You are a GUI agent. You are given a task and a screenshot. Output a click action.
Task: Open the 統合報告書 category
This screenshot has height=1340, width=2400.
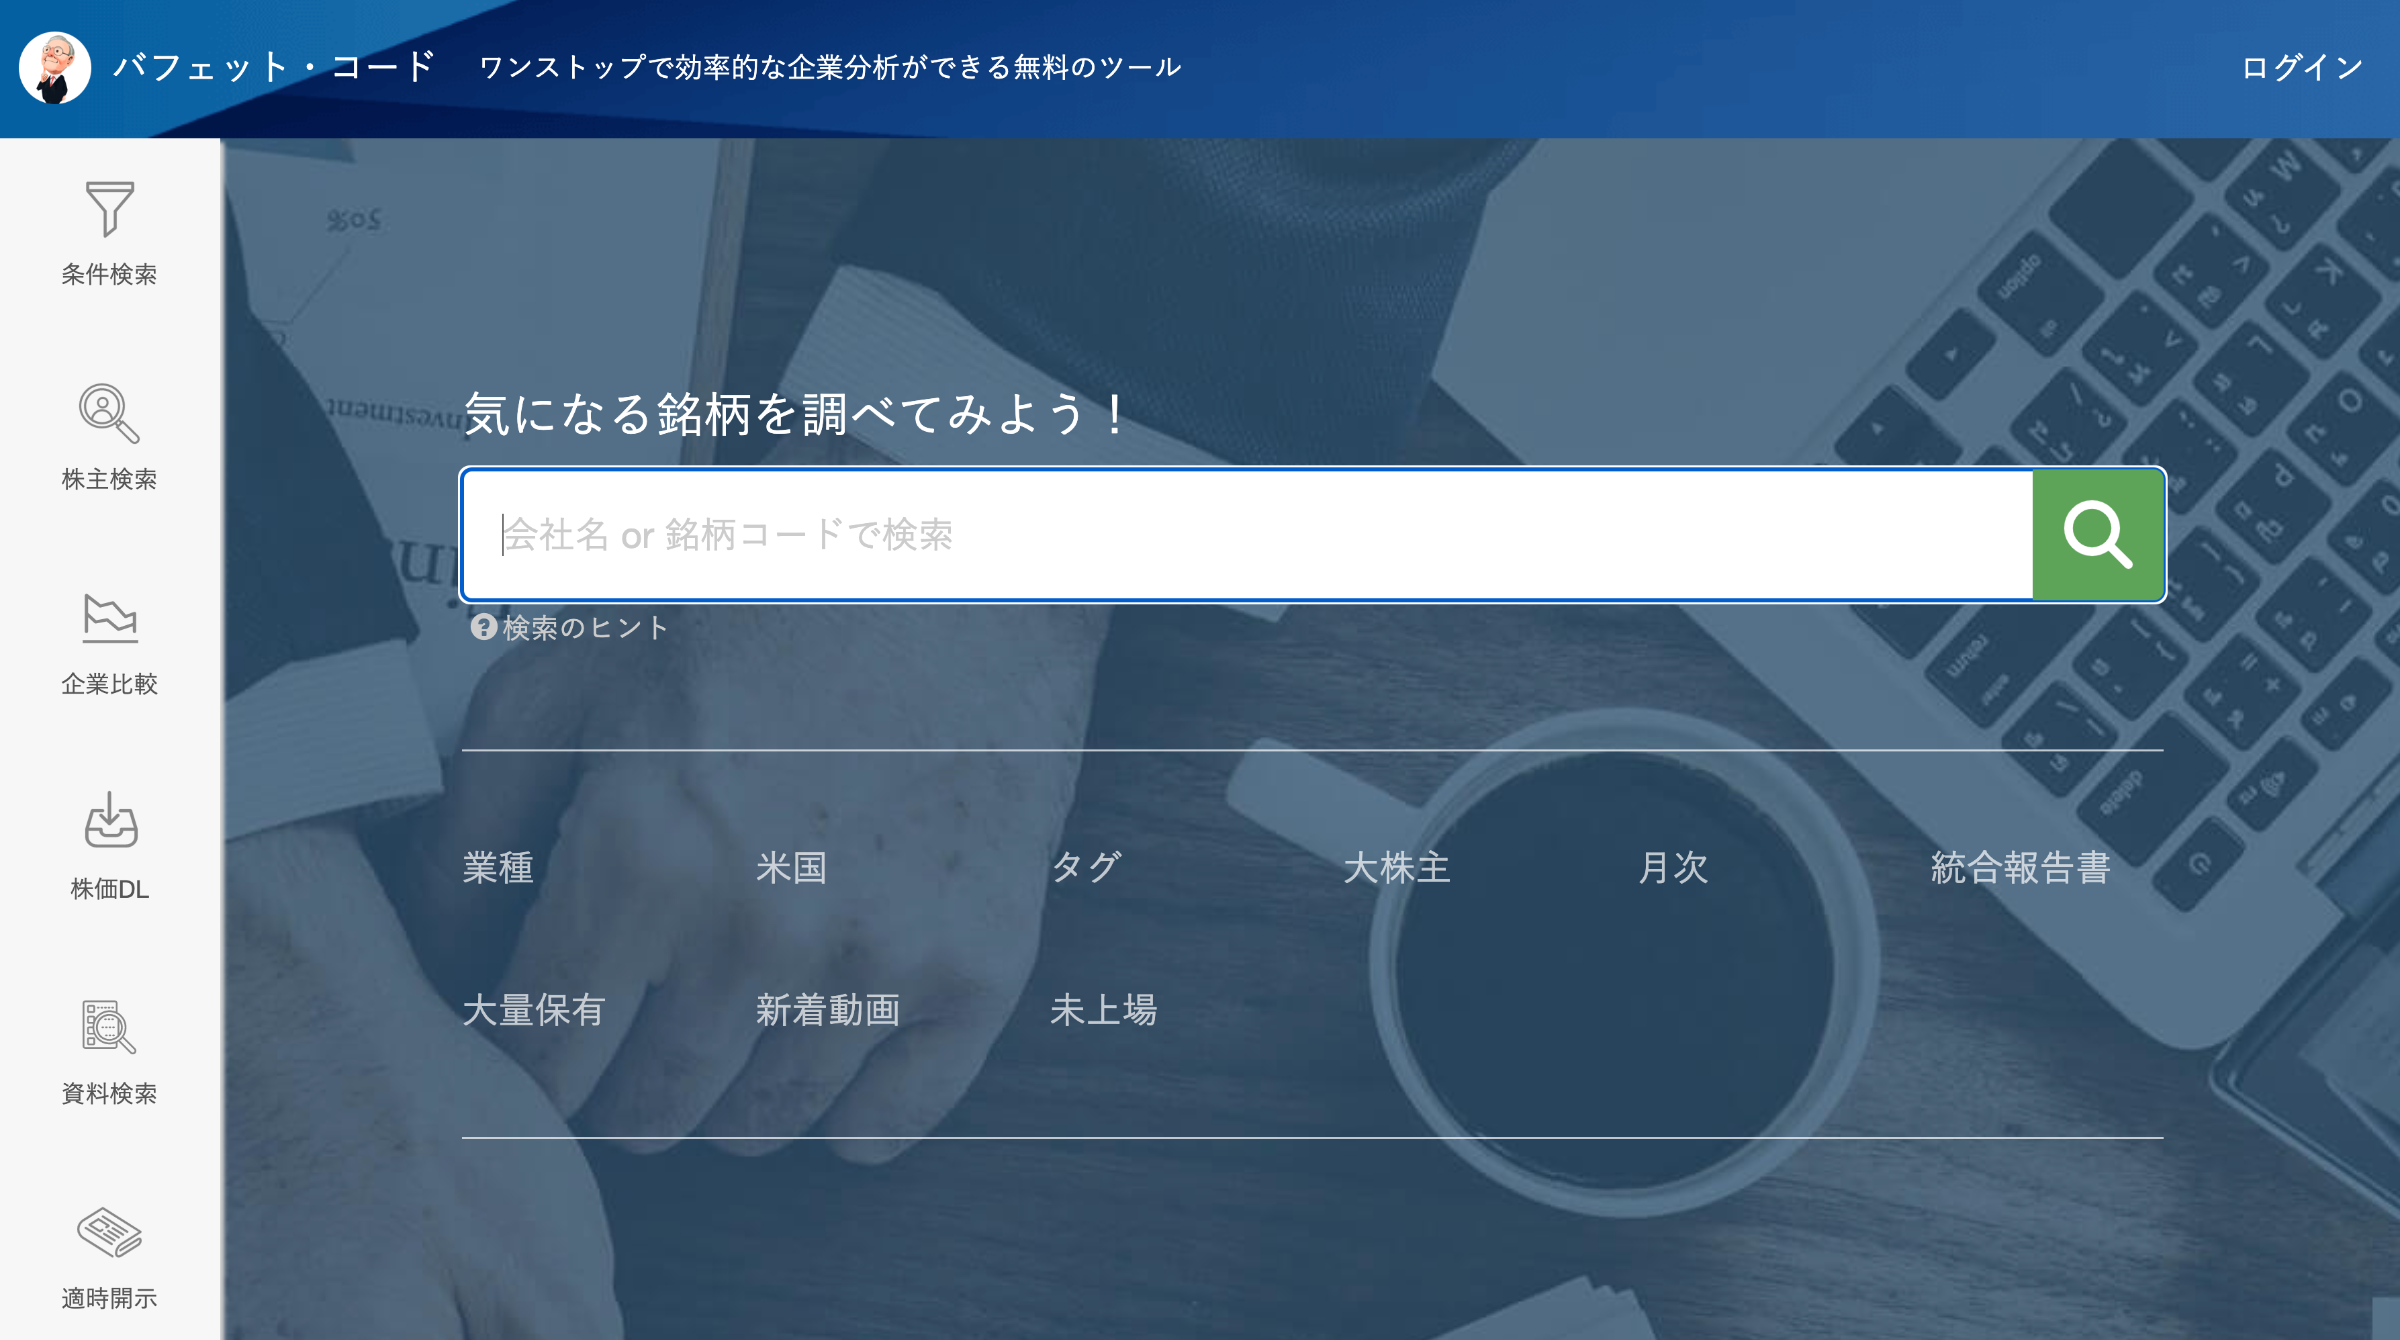2020,867
